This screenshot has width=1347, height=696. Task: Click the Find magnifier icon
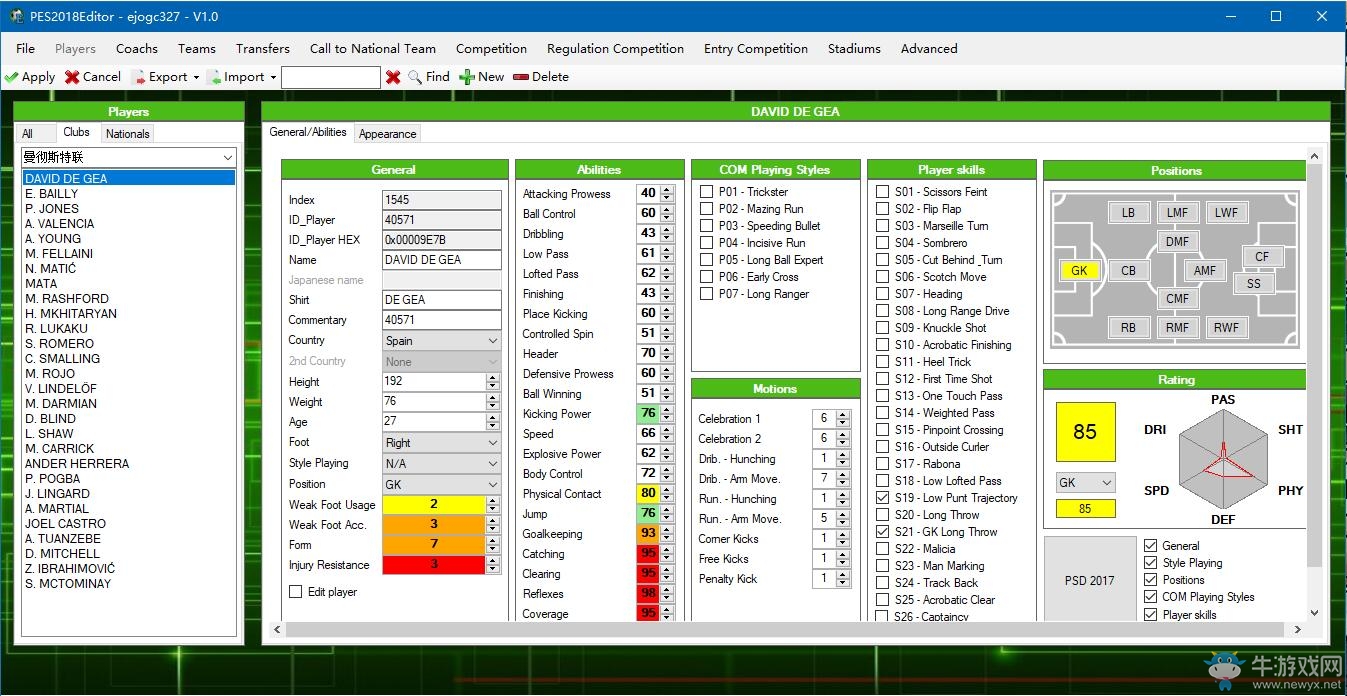coord(415,77)
